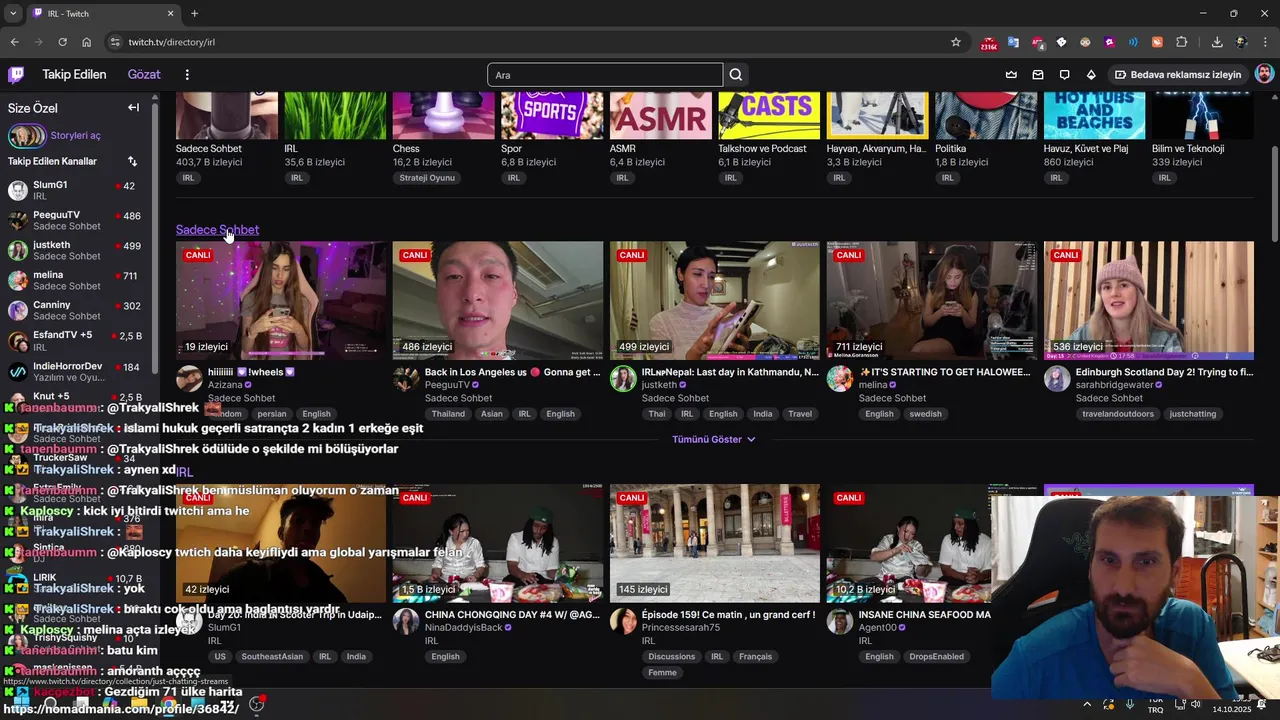Collapse the Size Özel sidebar panel
The width and height of the screenshot is (1280, 720).
click(133, 107)
